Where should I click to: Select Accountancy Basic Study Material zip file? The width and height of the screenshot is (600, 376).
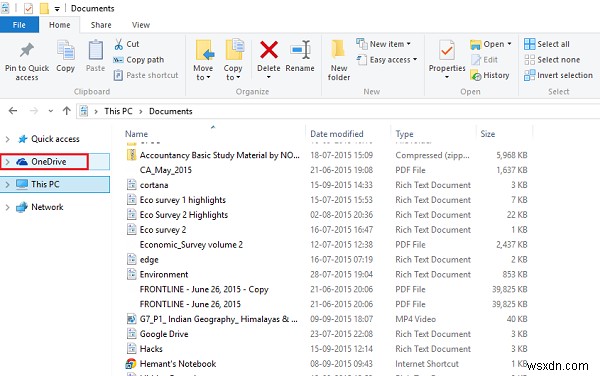click(220, 155)
